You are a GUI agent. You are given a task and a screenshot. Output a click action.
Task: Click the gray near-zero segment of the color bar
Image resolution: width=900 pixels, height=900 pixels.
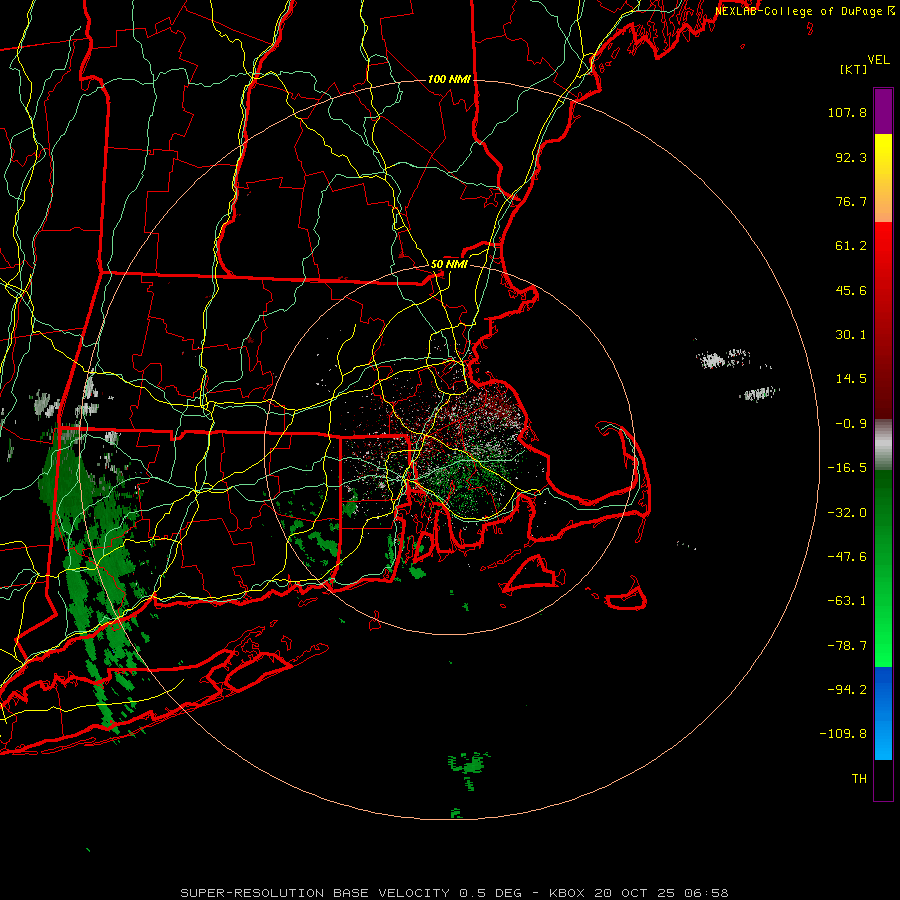(883, 444)
